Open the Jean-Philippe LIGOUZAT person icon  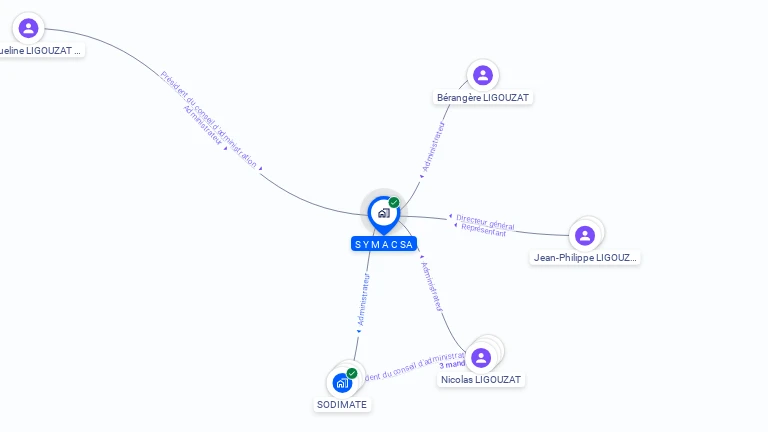[585, 236]
